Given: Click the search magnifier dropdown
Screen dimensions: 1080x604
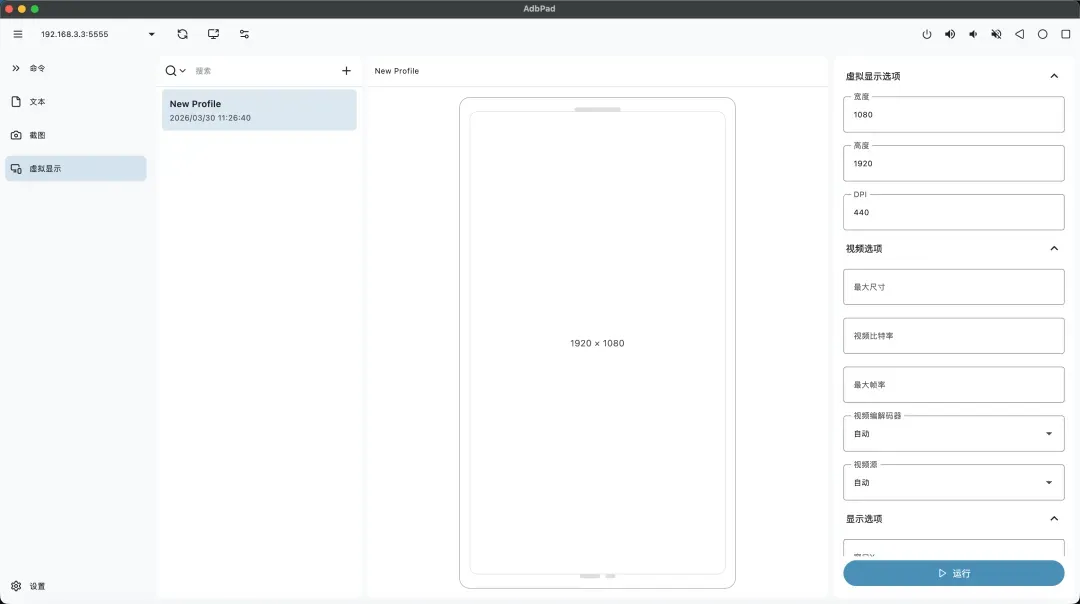Looking at the screenshot, I should coord(175,71).
